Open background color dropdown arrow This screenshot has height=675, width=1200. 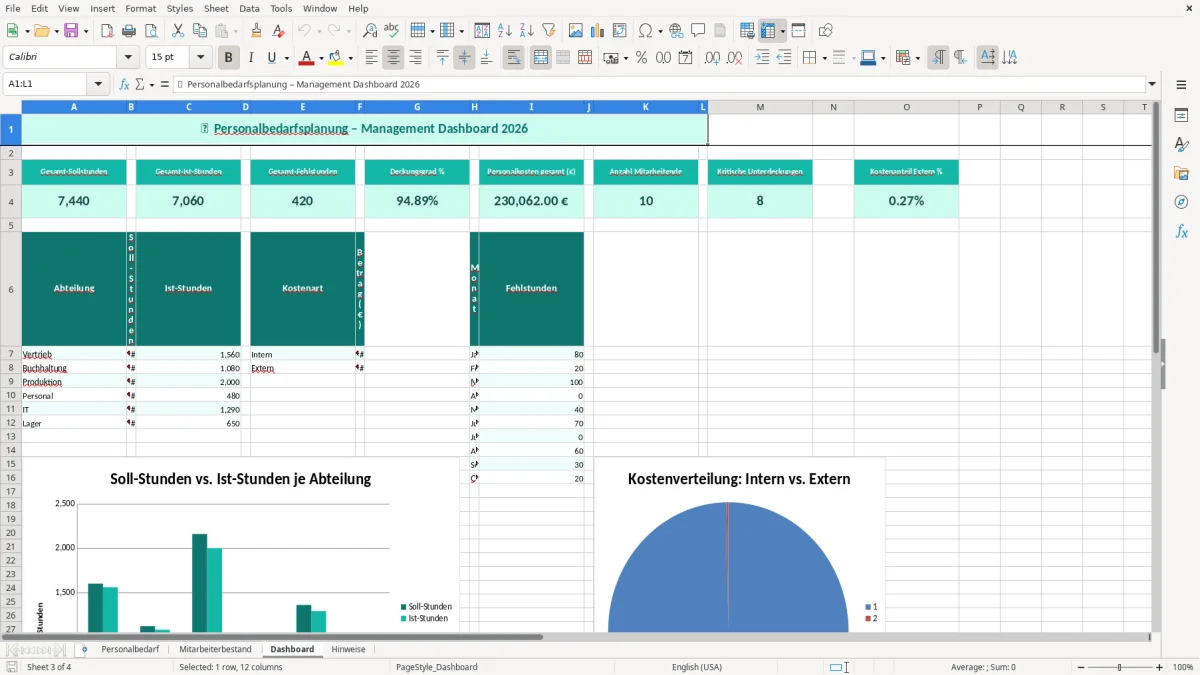351,58
